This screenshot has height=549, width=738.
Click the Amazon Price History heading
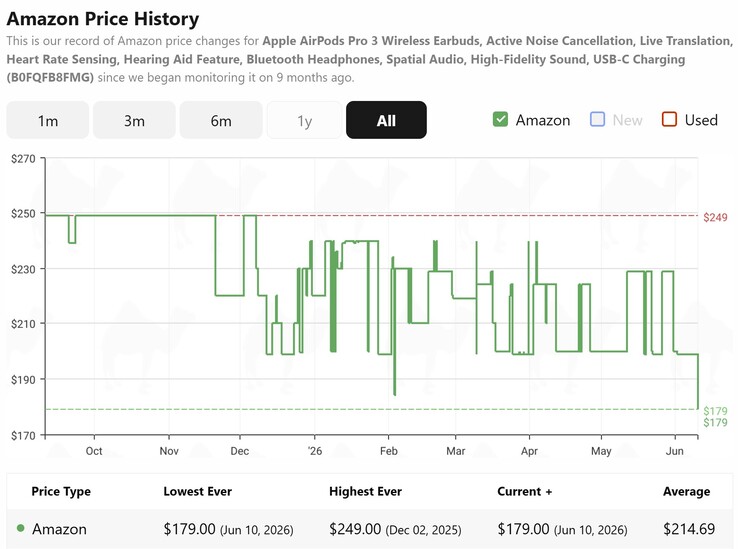(x=103, y=19)
